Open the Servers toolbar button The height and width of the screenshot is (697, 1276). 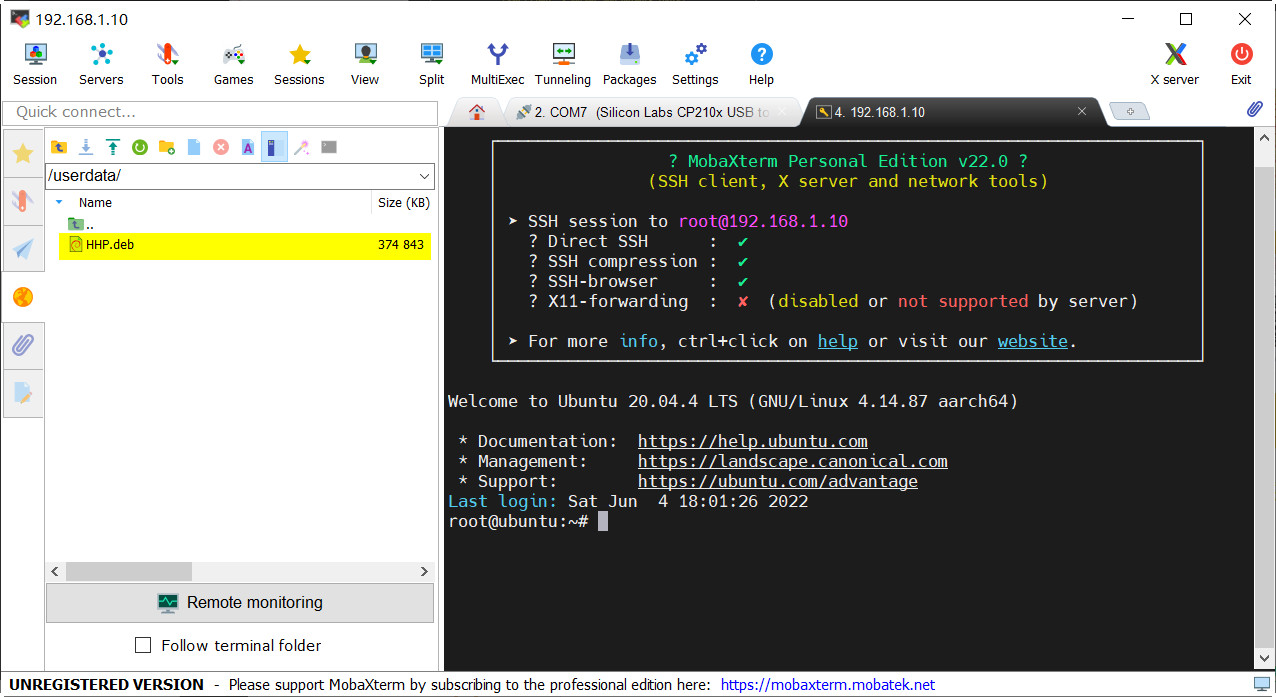click(x=101, y=65)
